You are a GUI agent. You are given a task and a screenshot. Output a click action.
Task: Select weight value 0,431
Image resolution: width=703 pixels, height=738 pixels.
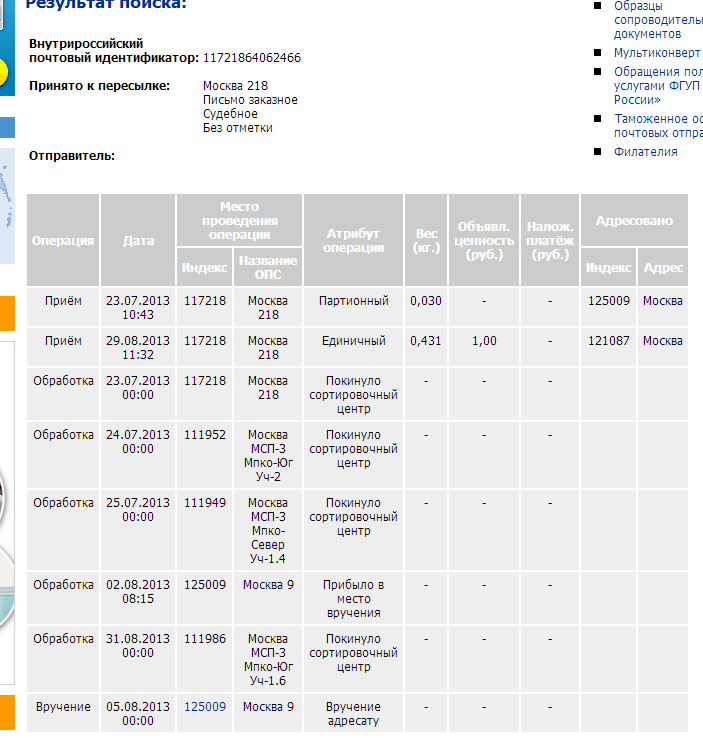[x=426, y=341]
